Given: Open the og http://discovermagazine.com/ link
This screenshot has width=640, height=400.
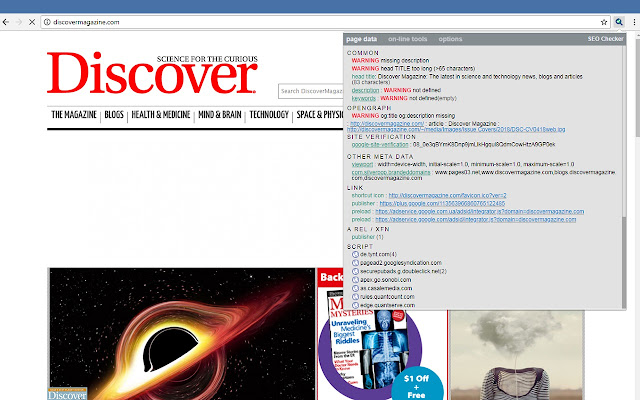Looking at the screenshot, I should 387,124.
